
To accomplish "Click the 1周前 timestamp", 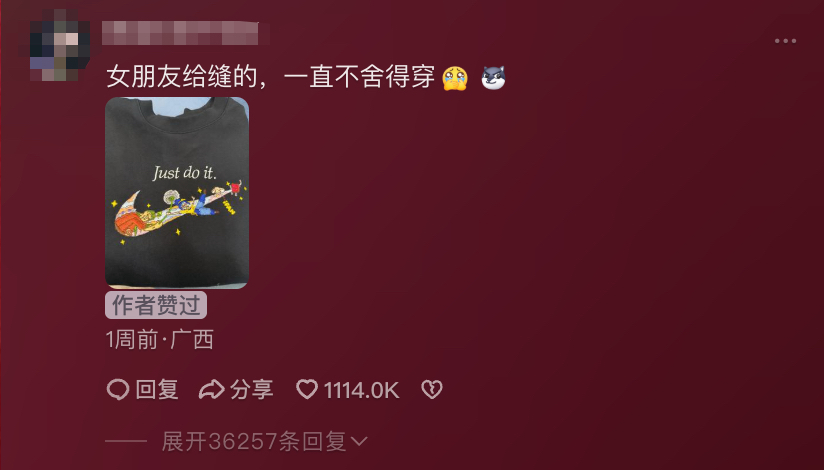I will (132, 340).
